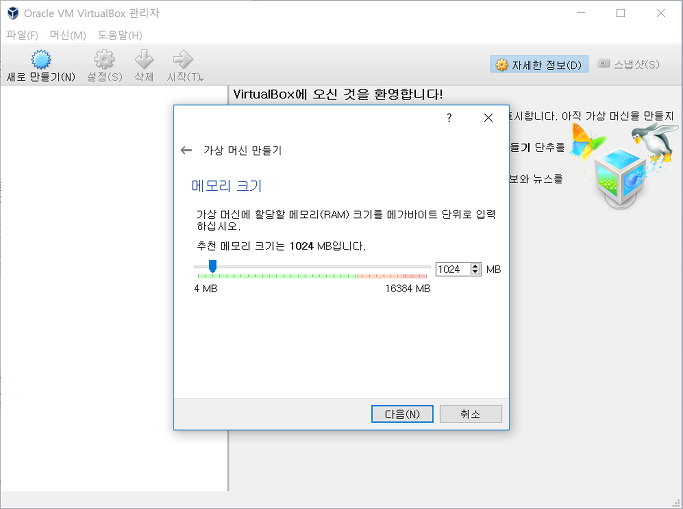This screenshot has height=509, width=683.
Task: Click the Delete (삭제) arrow icon
Action: pyautogui.click(x=144, y=59)
